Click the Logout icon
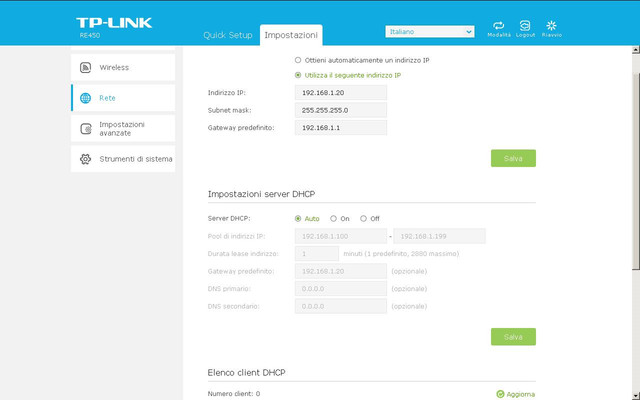 tap(525, 25)
